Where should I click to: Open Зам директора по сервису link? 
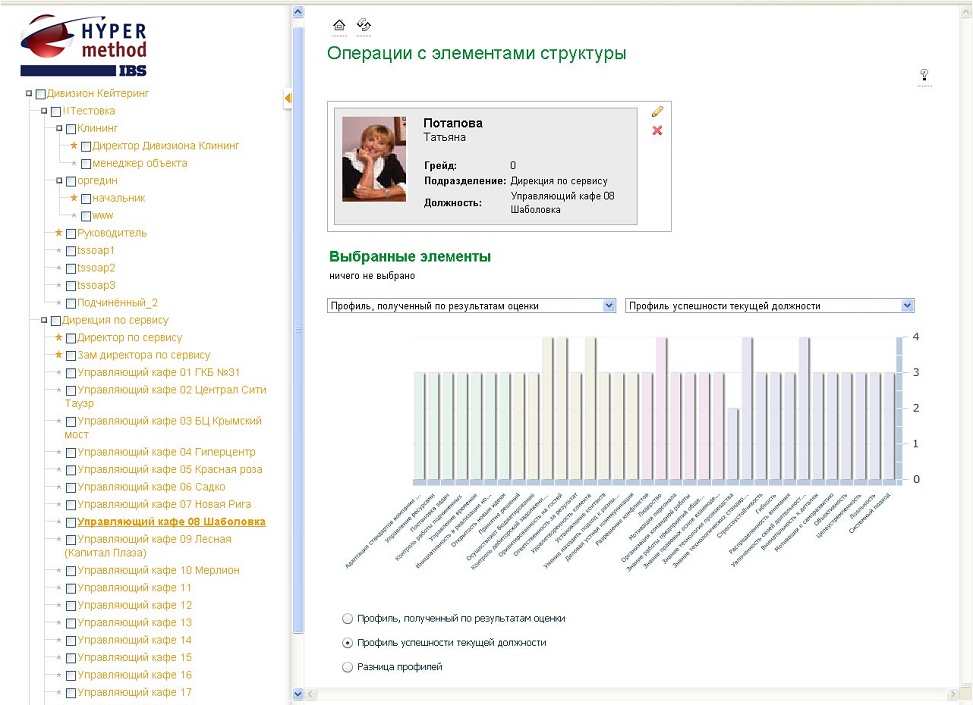(x=143, y=355)
